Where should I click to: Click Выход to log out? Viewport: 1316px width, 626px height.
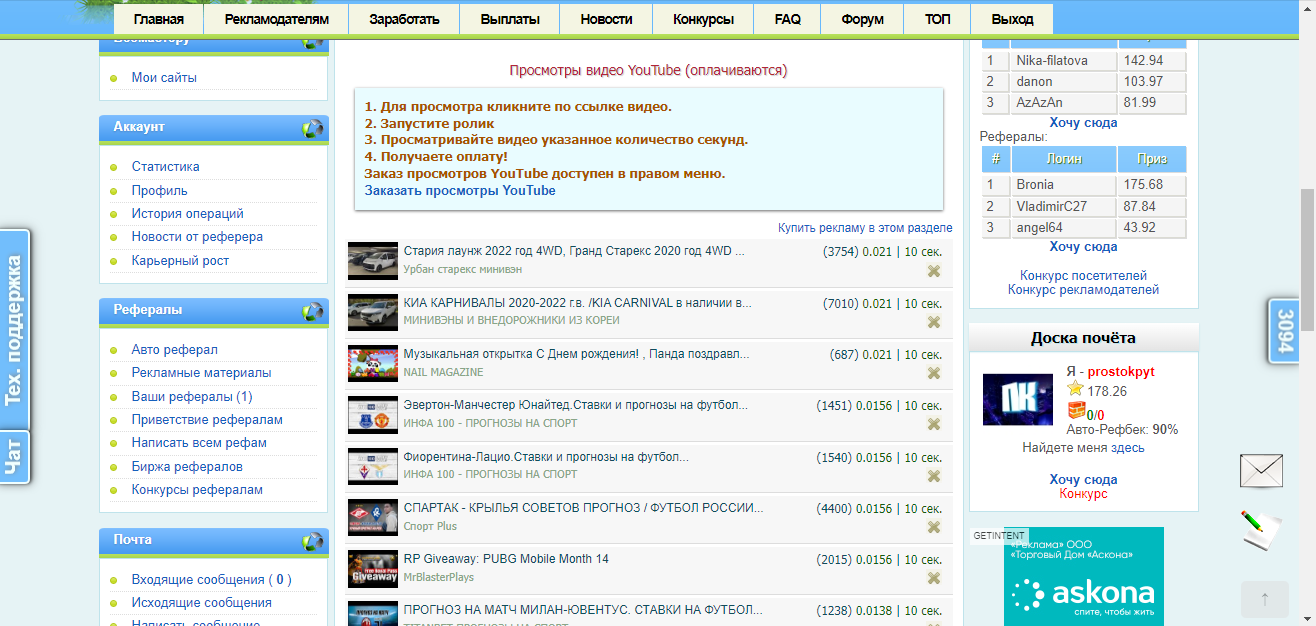click(x=1012, y=19)
